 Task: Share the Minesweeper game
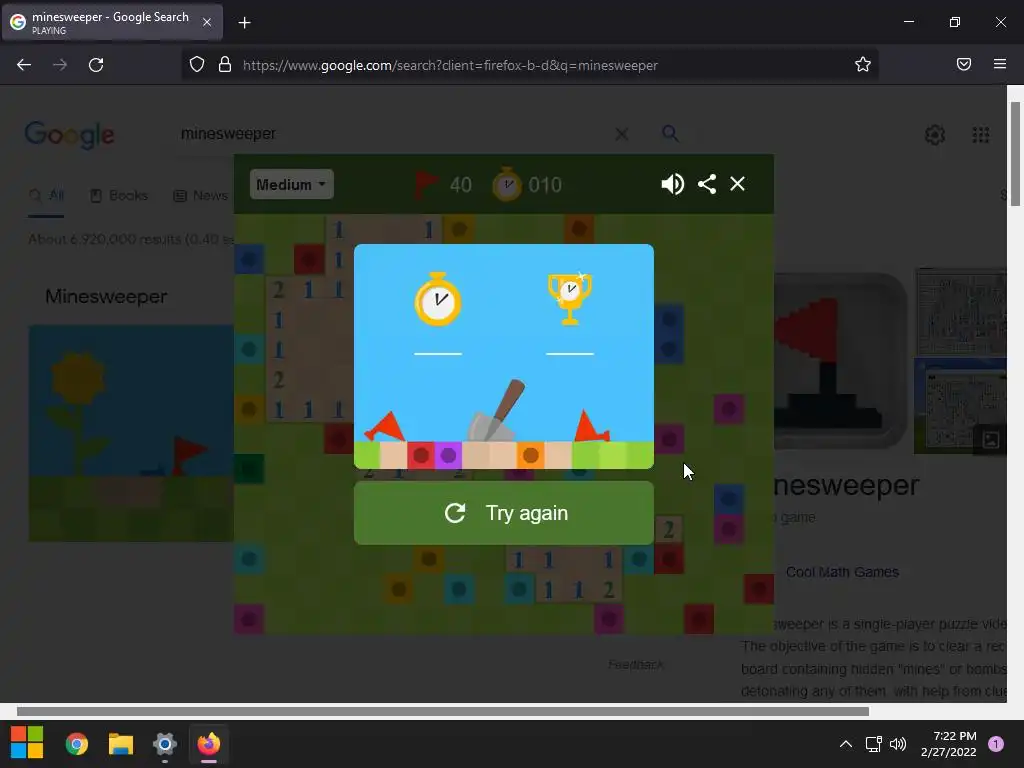coord(707,184)
